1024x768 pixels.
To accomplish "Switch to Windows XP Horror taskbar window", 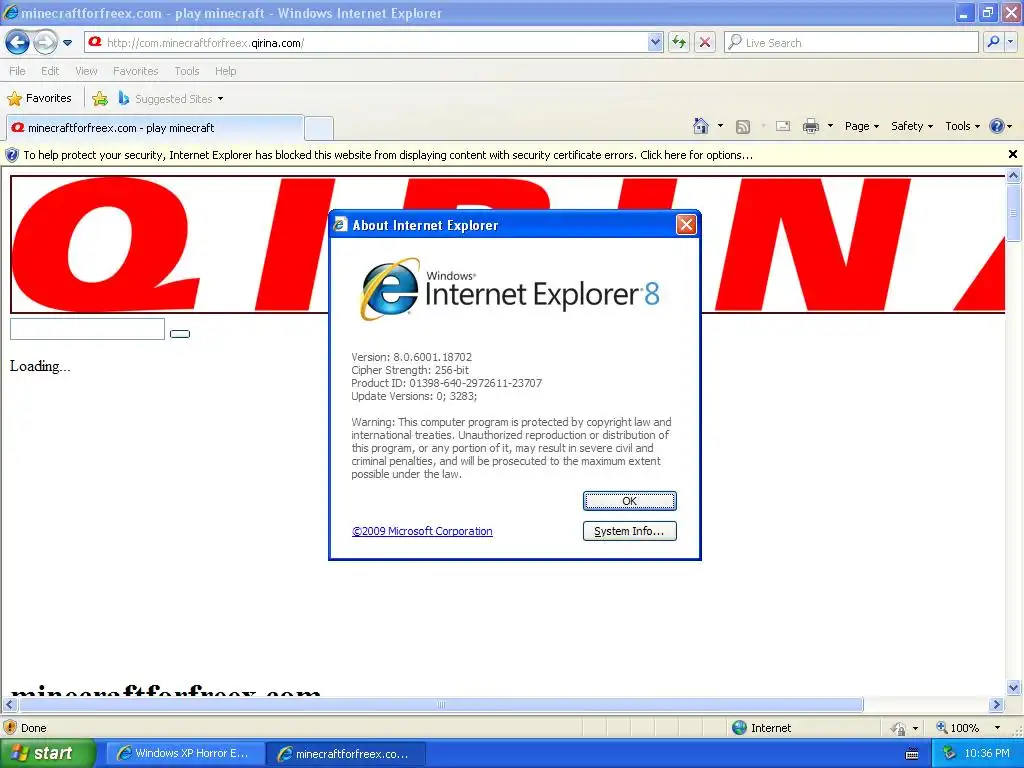I will point(185,754).
